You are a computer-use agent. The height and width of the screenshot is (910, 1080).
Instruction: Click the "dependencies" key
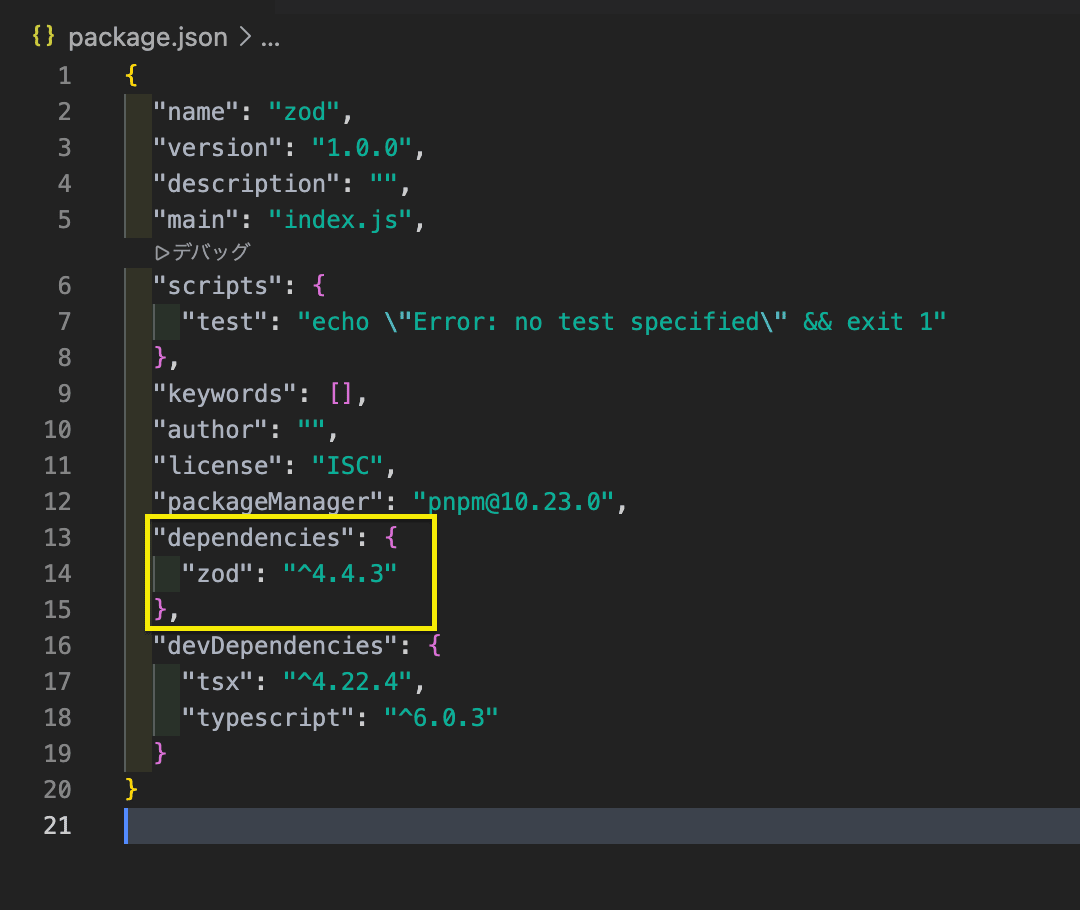pyautogui.click(x=254, y=537)
